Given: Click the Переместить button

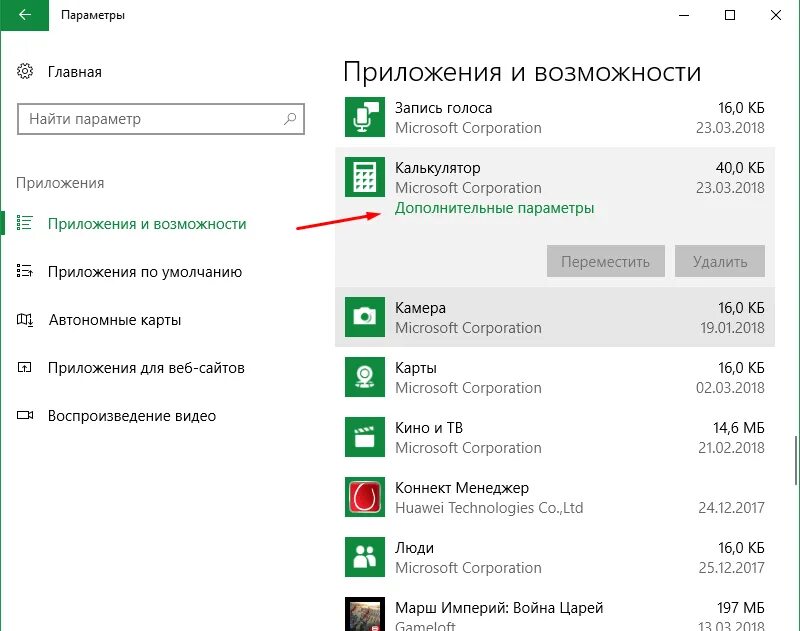Looking at the screenshot, I should pyautogui.click(x=606, y=261).
